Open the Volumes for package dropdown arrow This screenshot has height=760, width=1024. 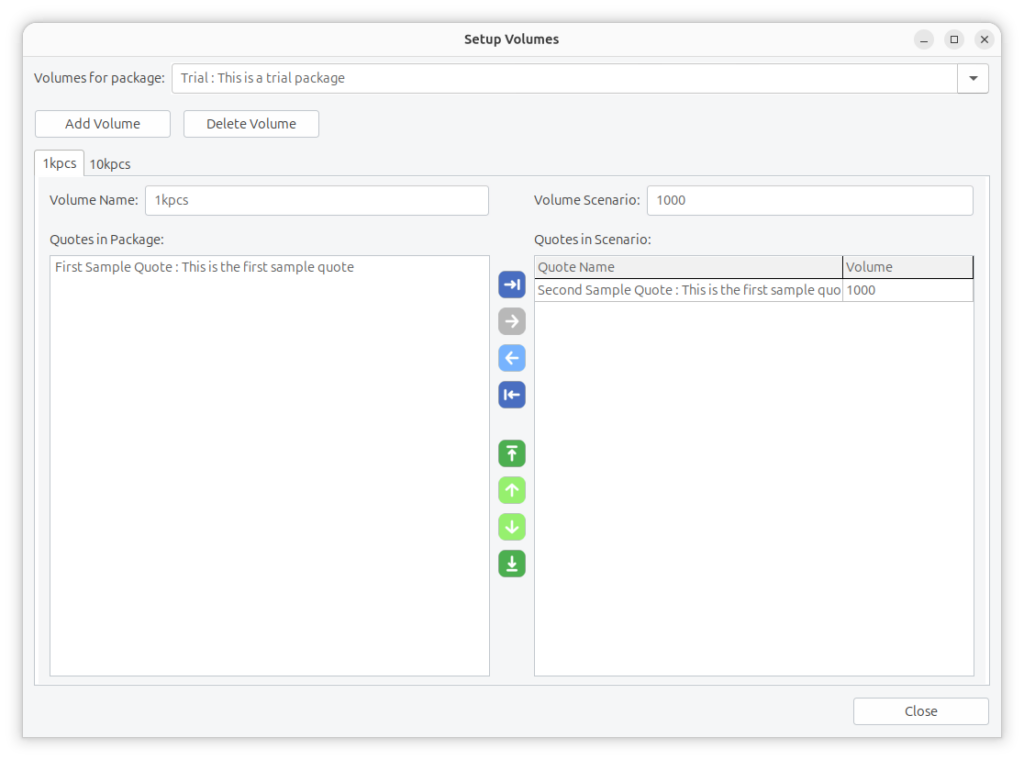point(973,78)
